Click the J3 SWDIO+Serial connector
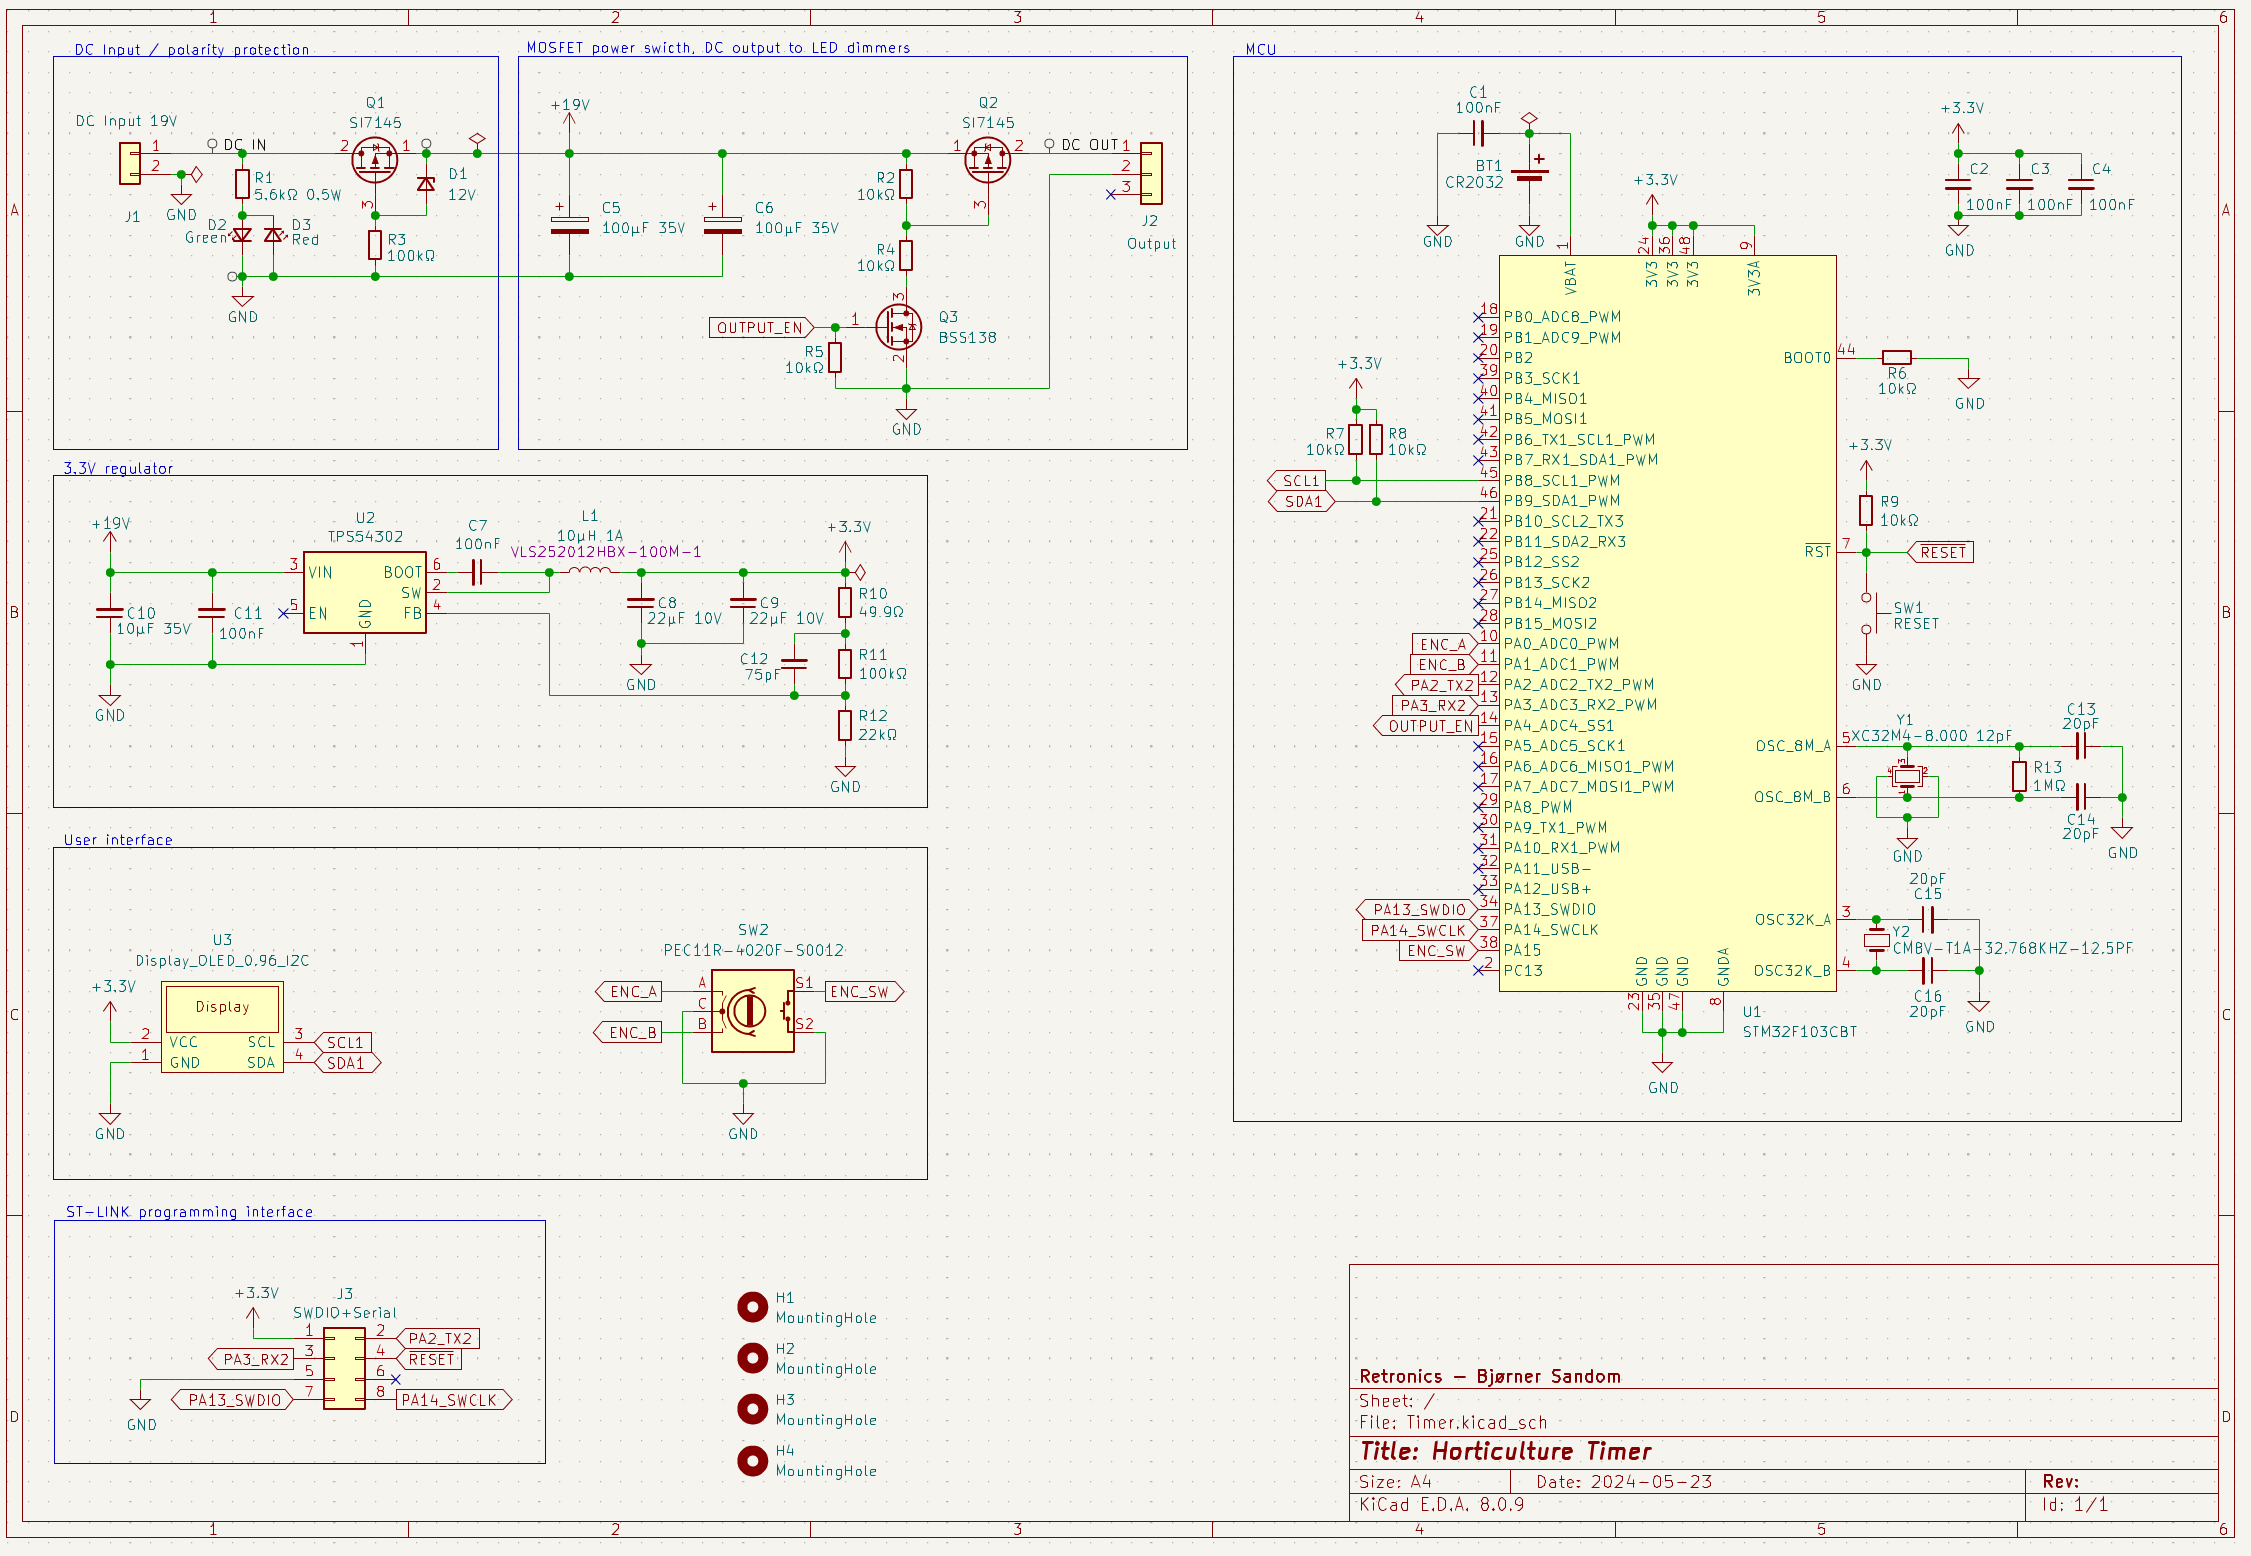Viewport: 2251px width, 1556px height. [x=344, y=1368]
